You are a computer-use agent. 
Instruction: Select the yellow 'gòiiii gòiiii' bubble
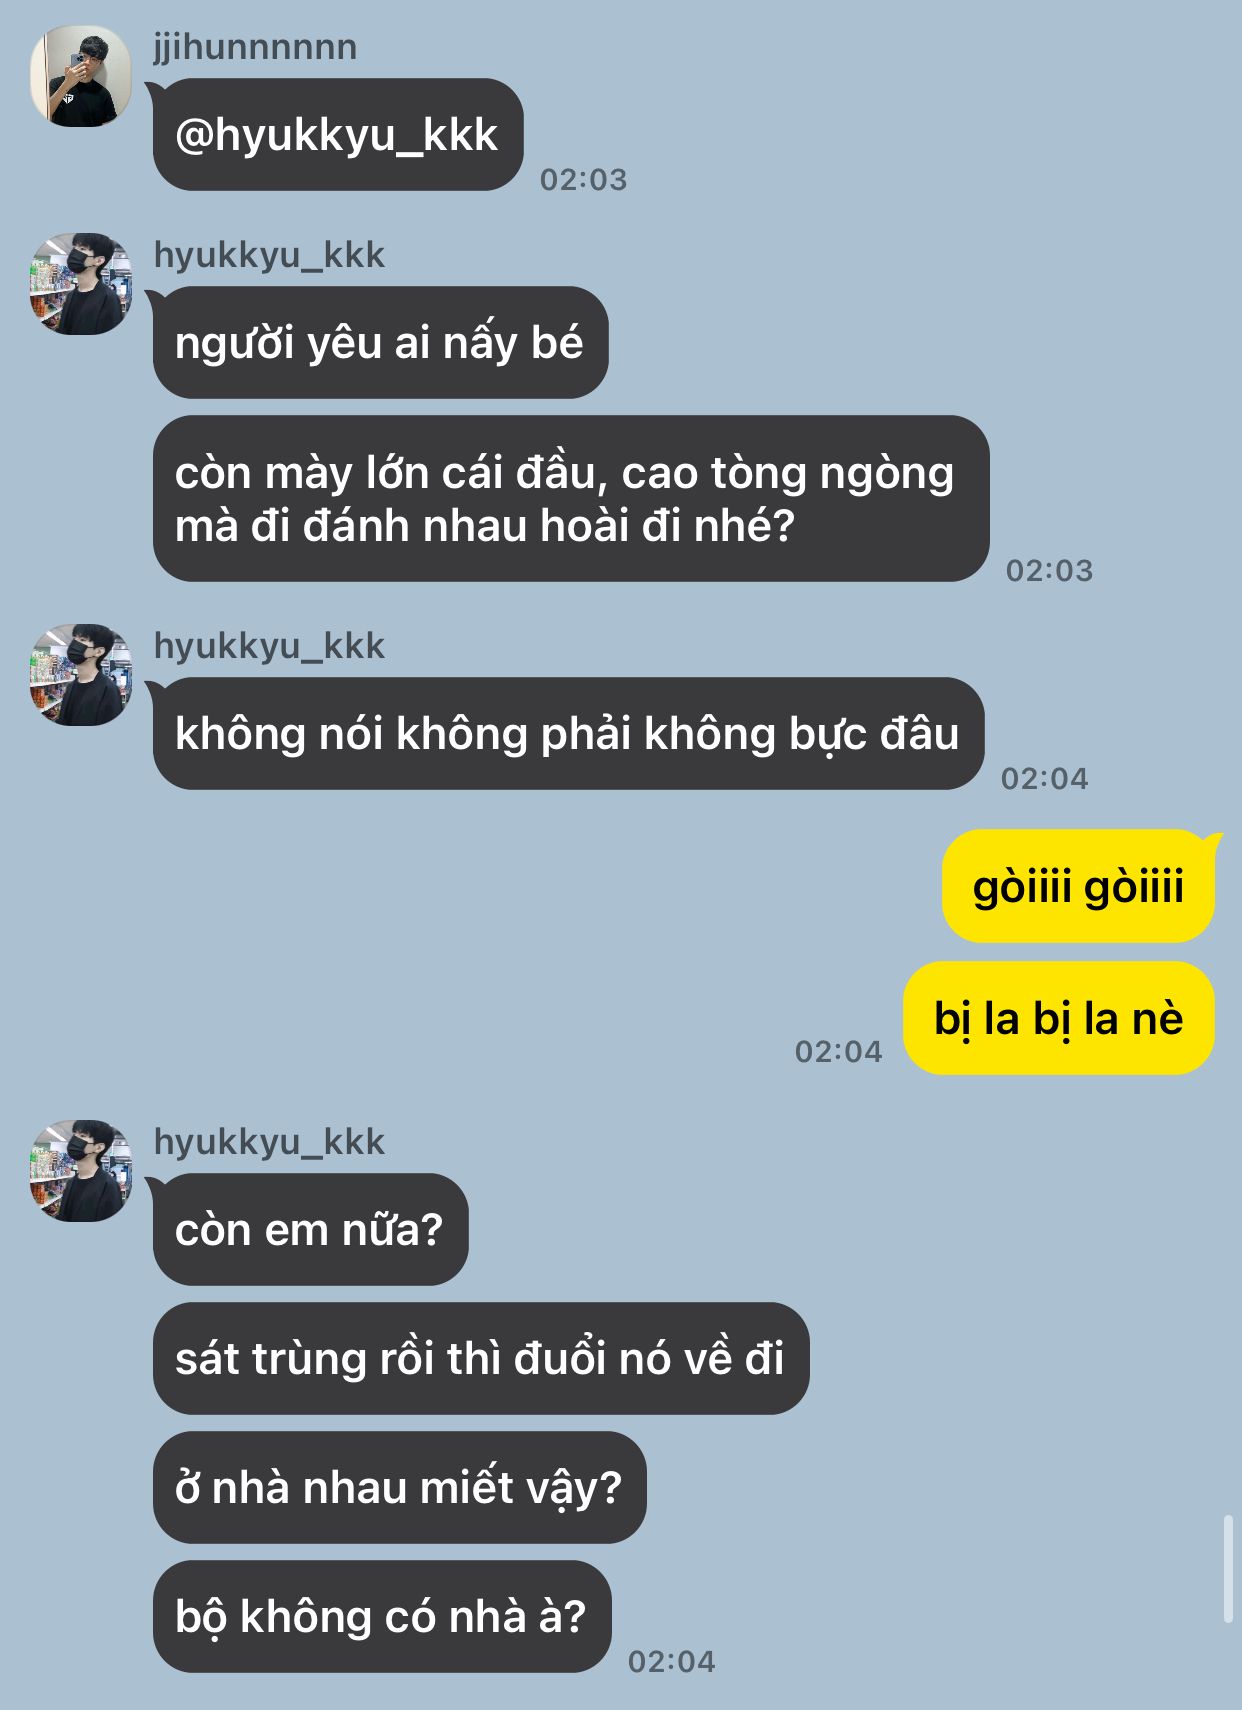point(1078,887)
